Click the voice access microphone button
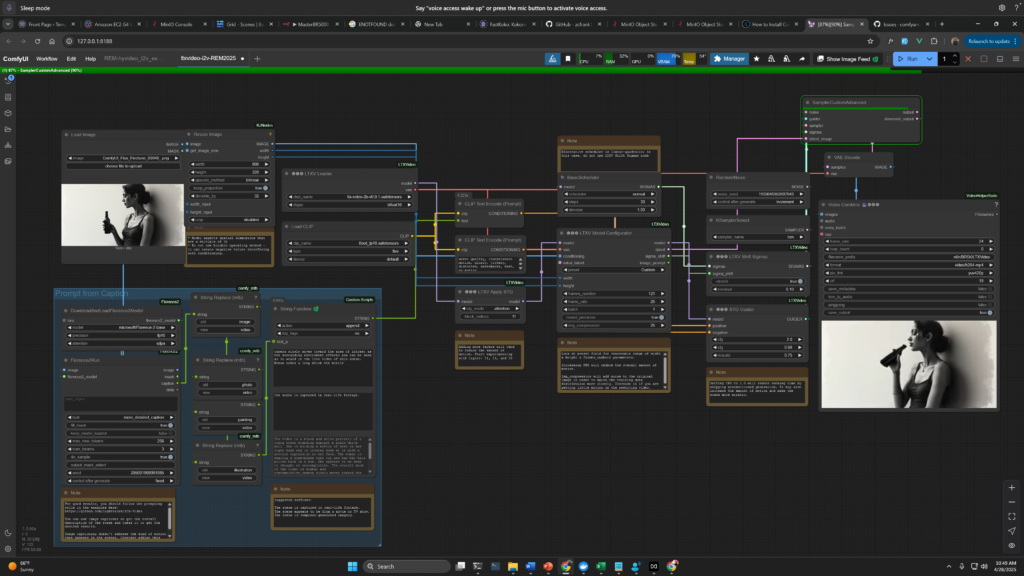Viewport: 1024px width, 576px height. click(x=9, y=8)
